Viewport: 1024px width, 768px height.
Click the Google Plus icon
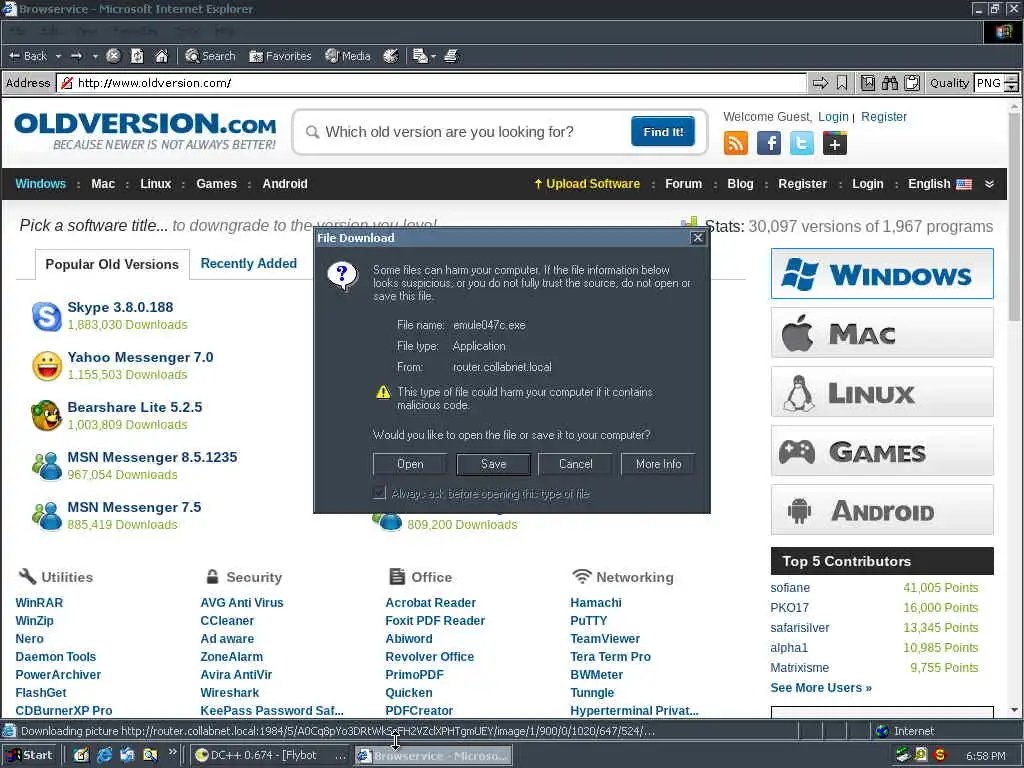(835, 143)
